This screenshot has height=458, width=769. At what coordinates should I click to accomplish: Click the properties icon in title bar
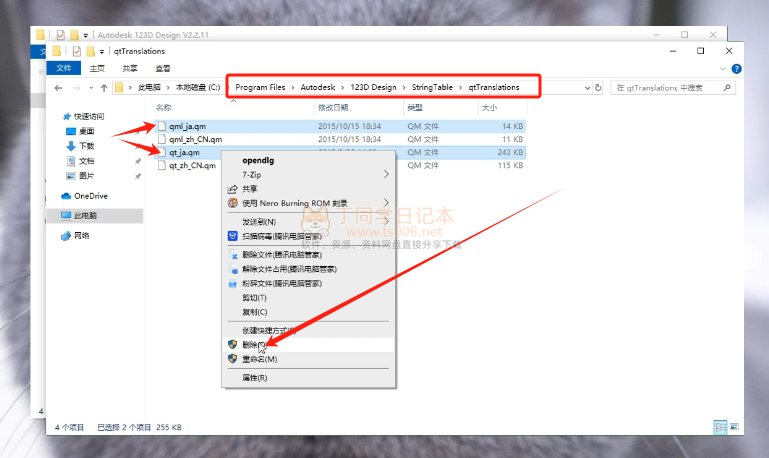coord(77,51)
